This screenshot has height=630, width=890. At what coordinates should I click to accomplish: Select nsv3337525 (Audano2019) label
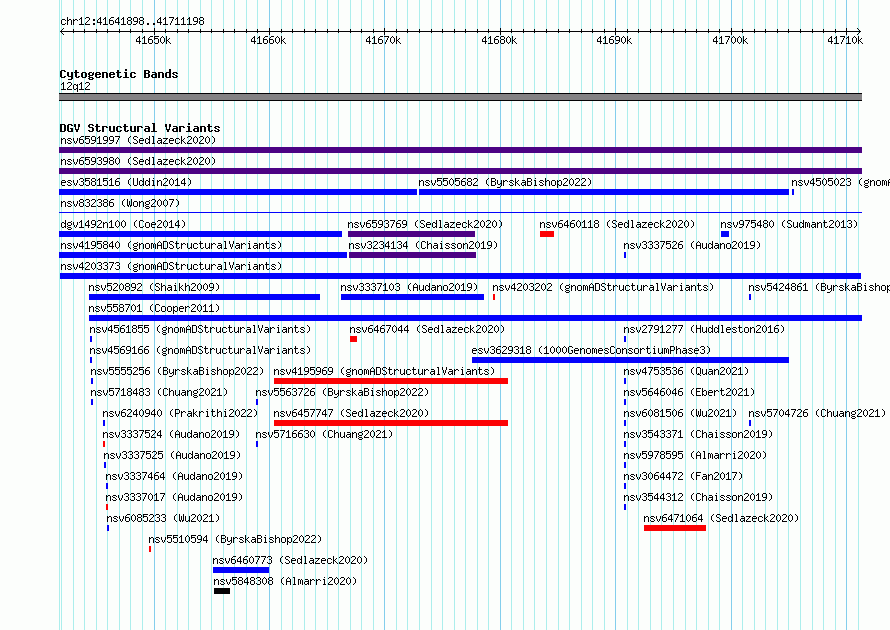(172, 455)
